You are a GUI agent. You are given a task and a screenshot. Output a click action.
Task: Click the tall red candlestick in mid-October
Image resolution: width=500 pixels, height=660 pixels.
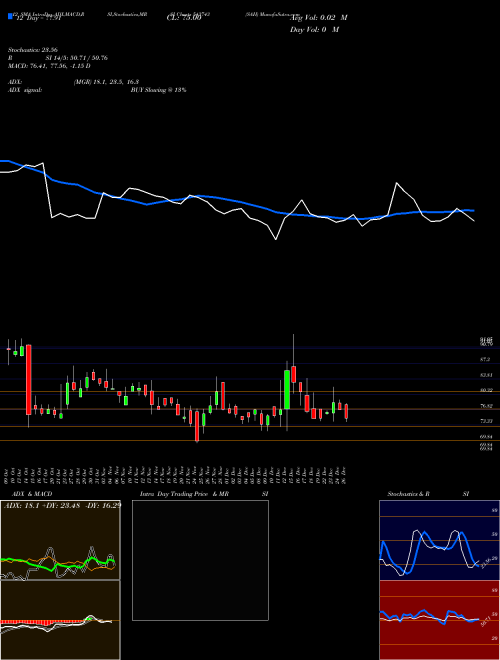pyautogui.click(x=29, y=379)
